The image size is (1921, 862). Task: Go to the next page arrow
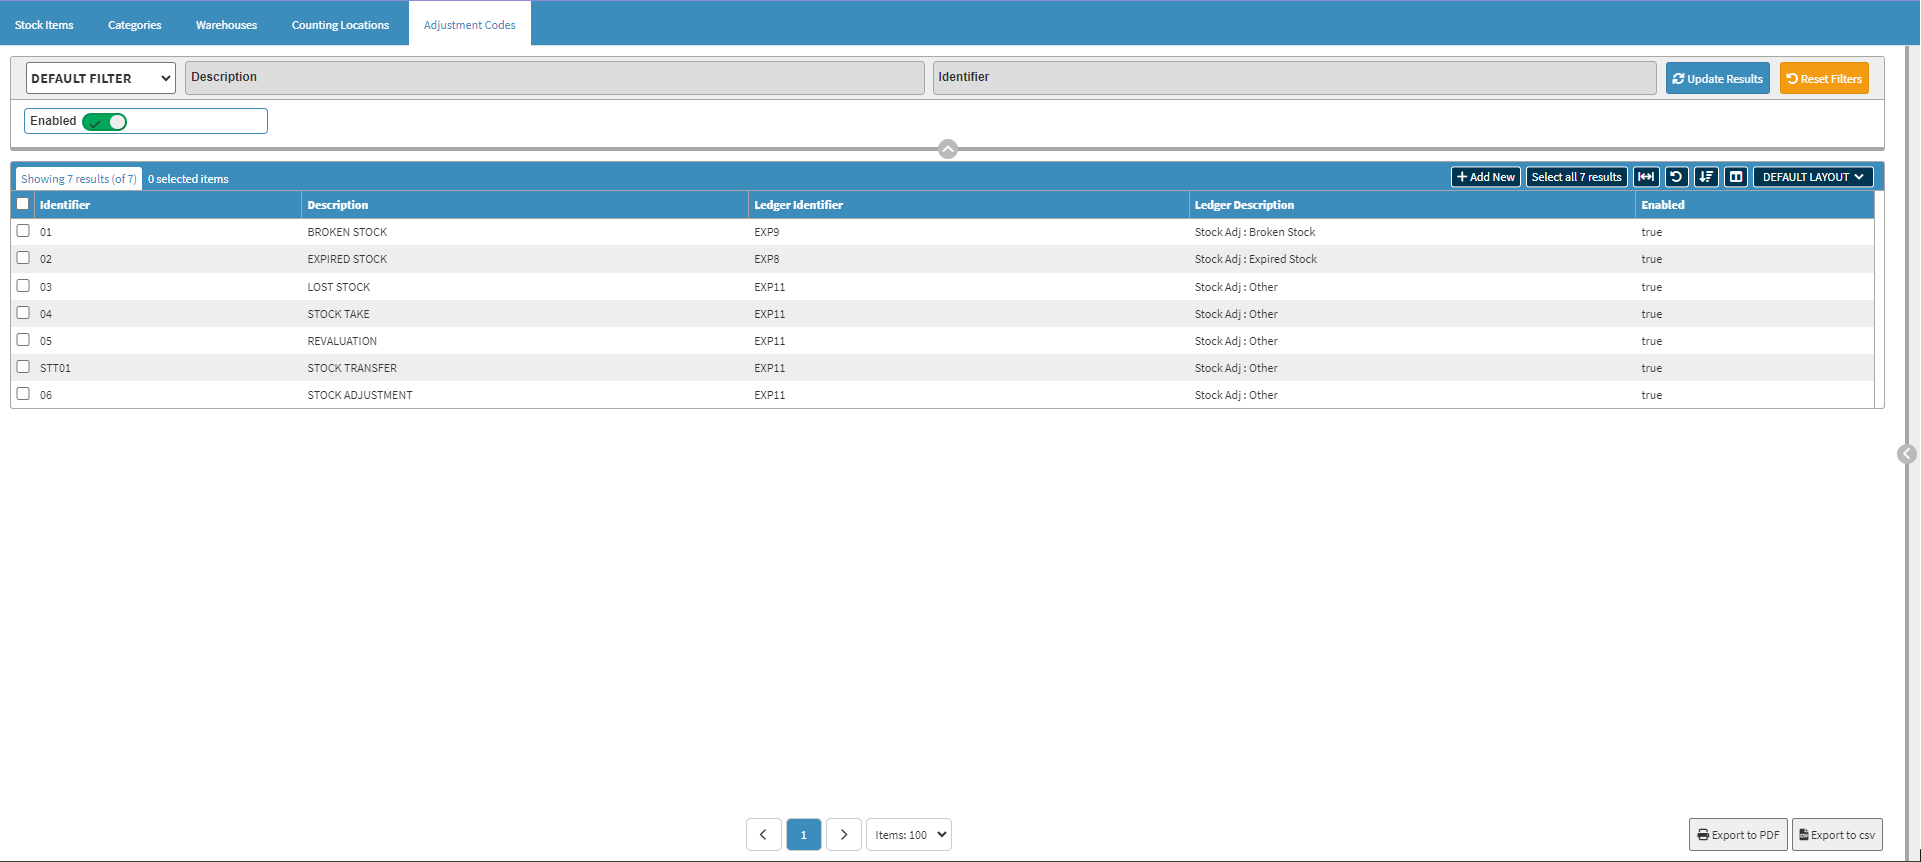click(x=843, y=834)
